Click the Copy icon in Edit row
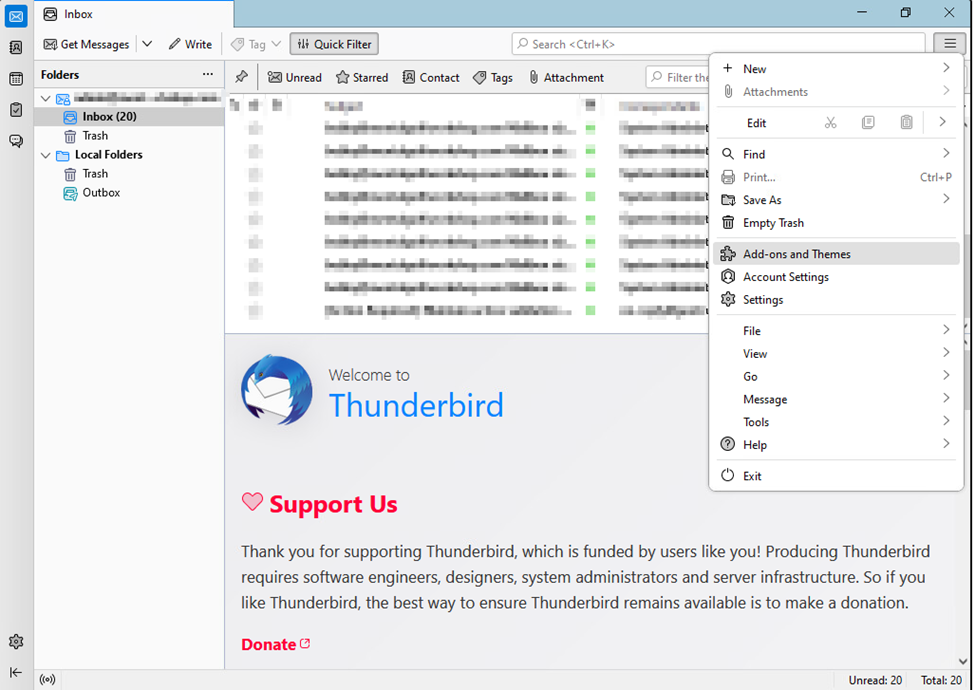Screen dimensions: 975x690 tap(868, 122)
